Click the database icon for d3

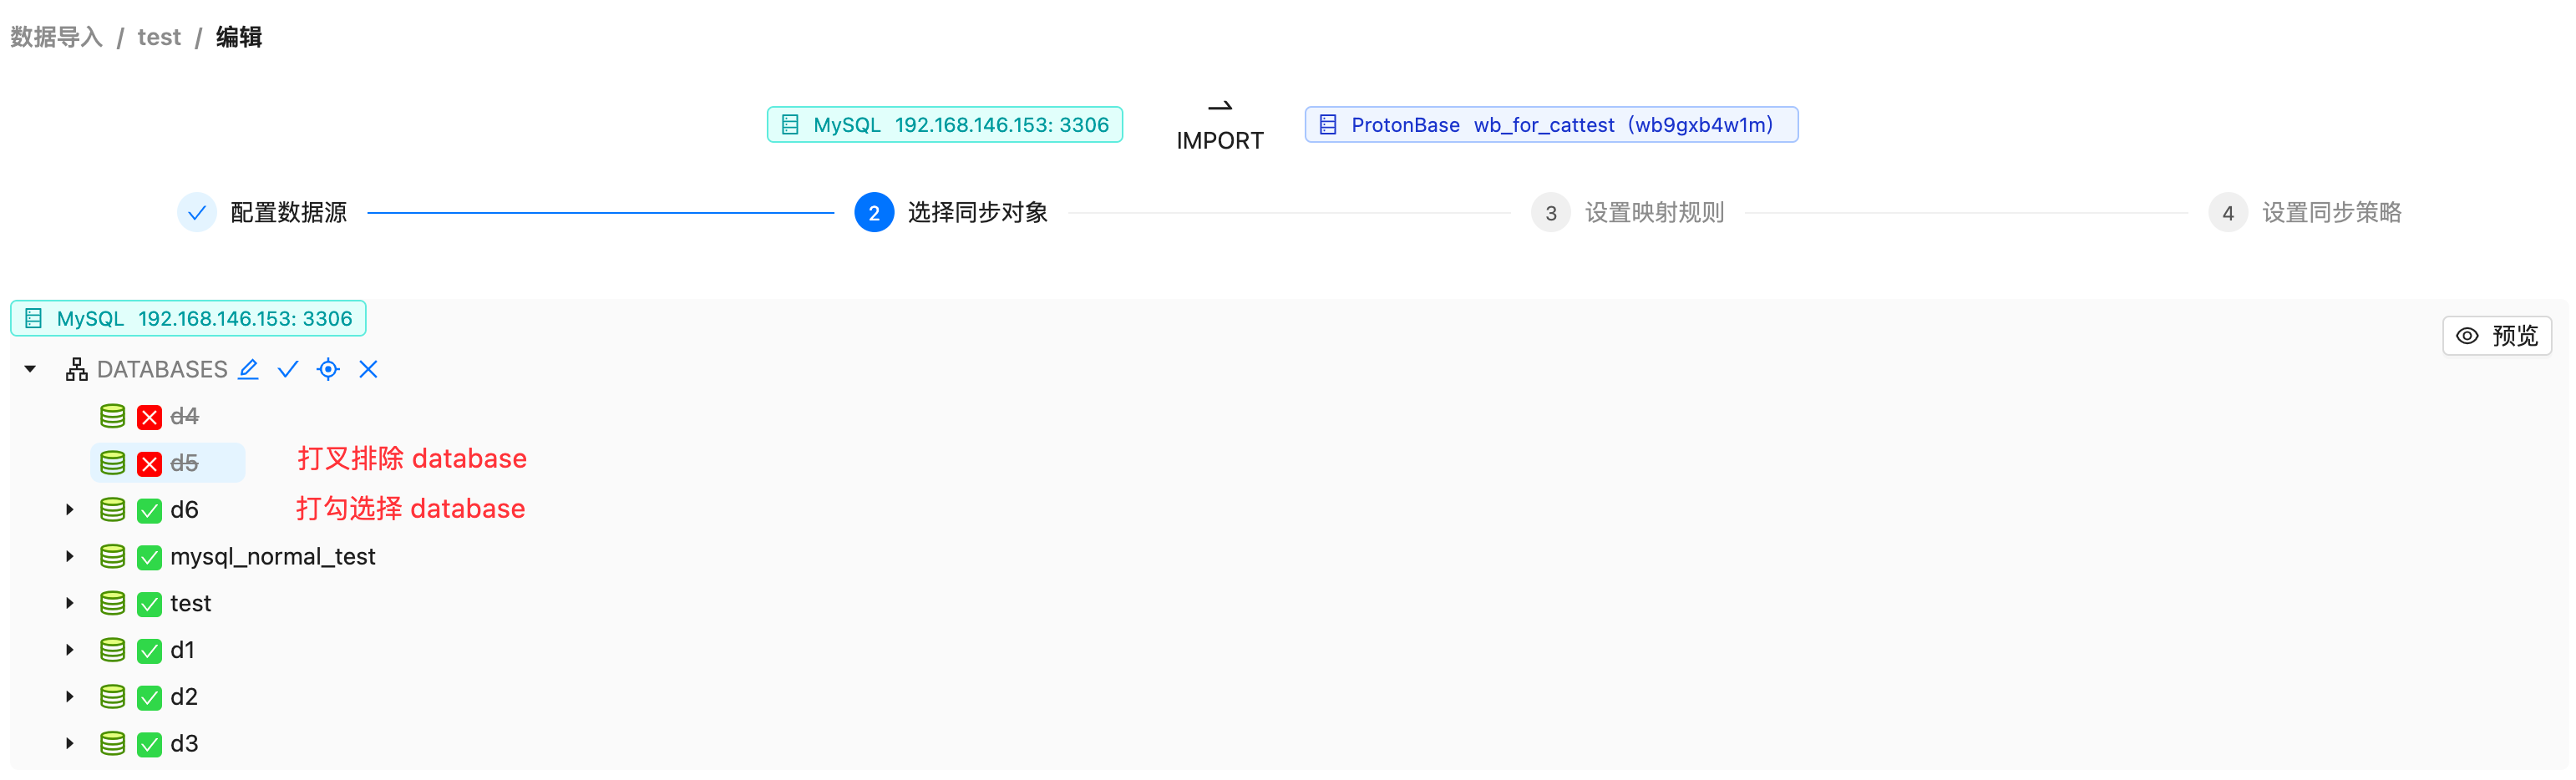tap(113, 743)
